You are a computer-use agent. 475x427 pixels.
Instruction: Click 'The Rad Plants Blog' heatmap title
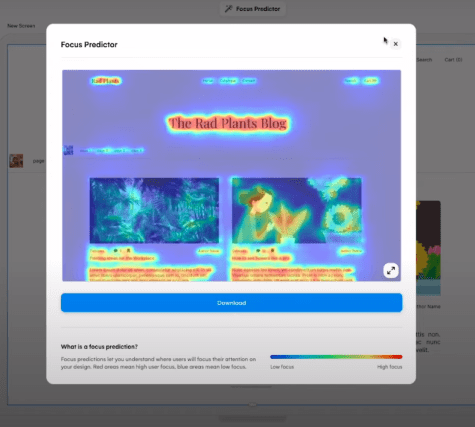228,123
